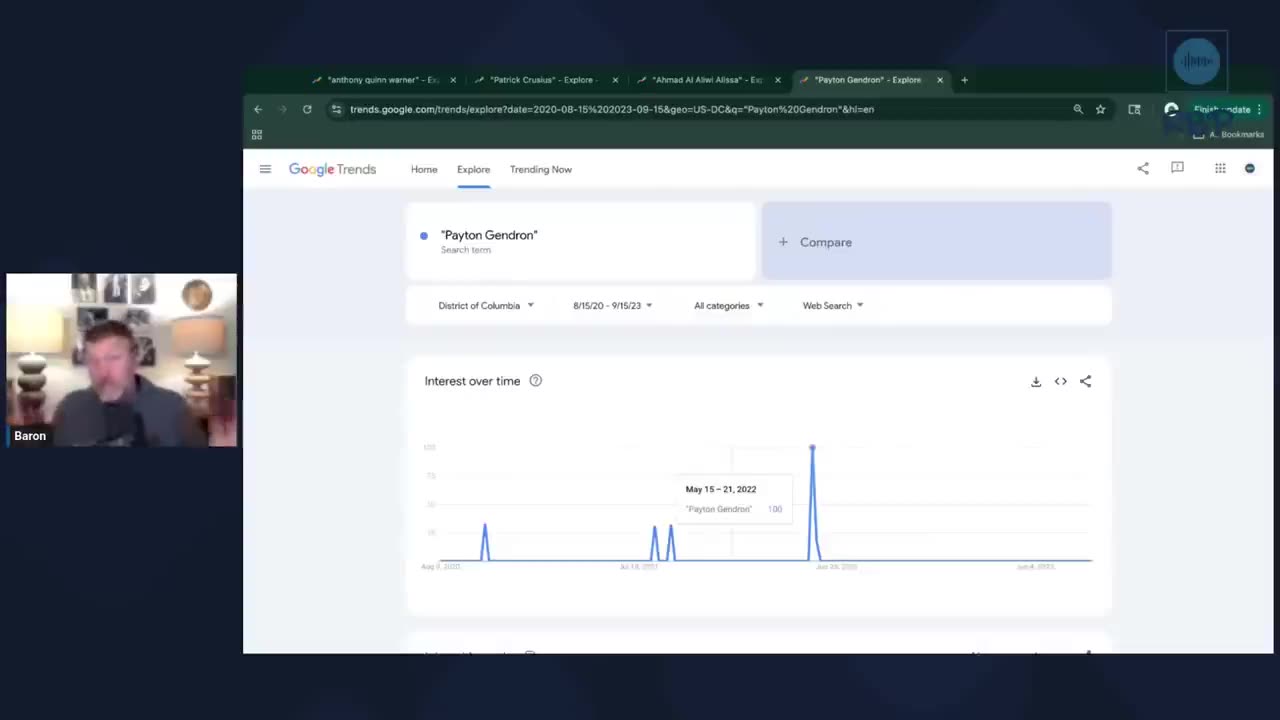
Task: Switch to the "Patrick Crusius" tab
Action: (545, 80)
